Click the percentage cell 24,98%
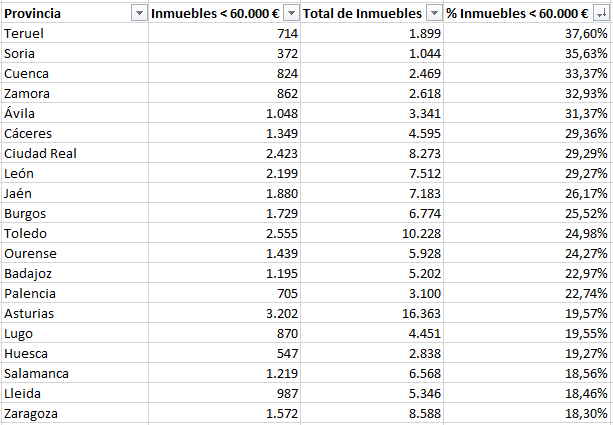The image size is (613, 425). coord(527,233)
